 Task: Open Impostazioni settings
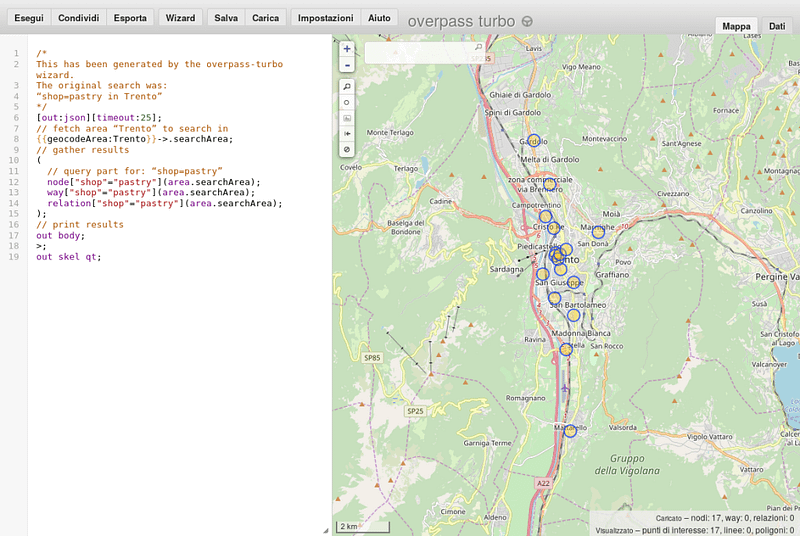click(x=326, y=18)
